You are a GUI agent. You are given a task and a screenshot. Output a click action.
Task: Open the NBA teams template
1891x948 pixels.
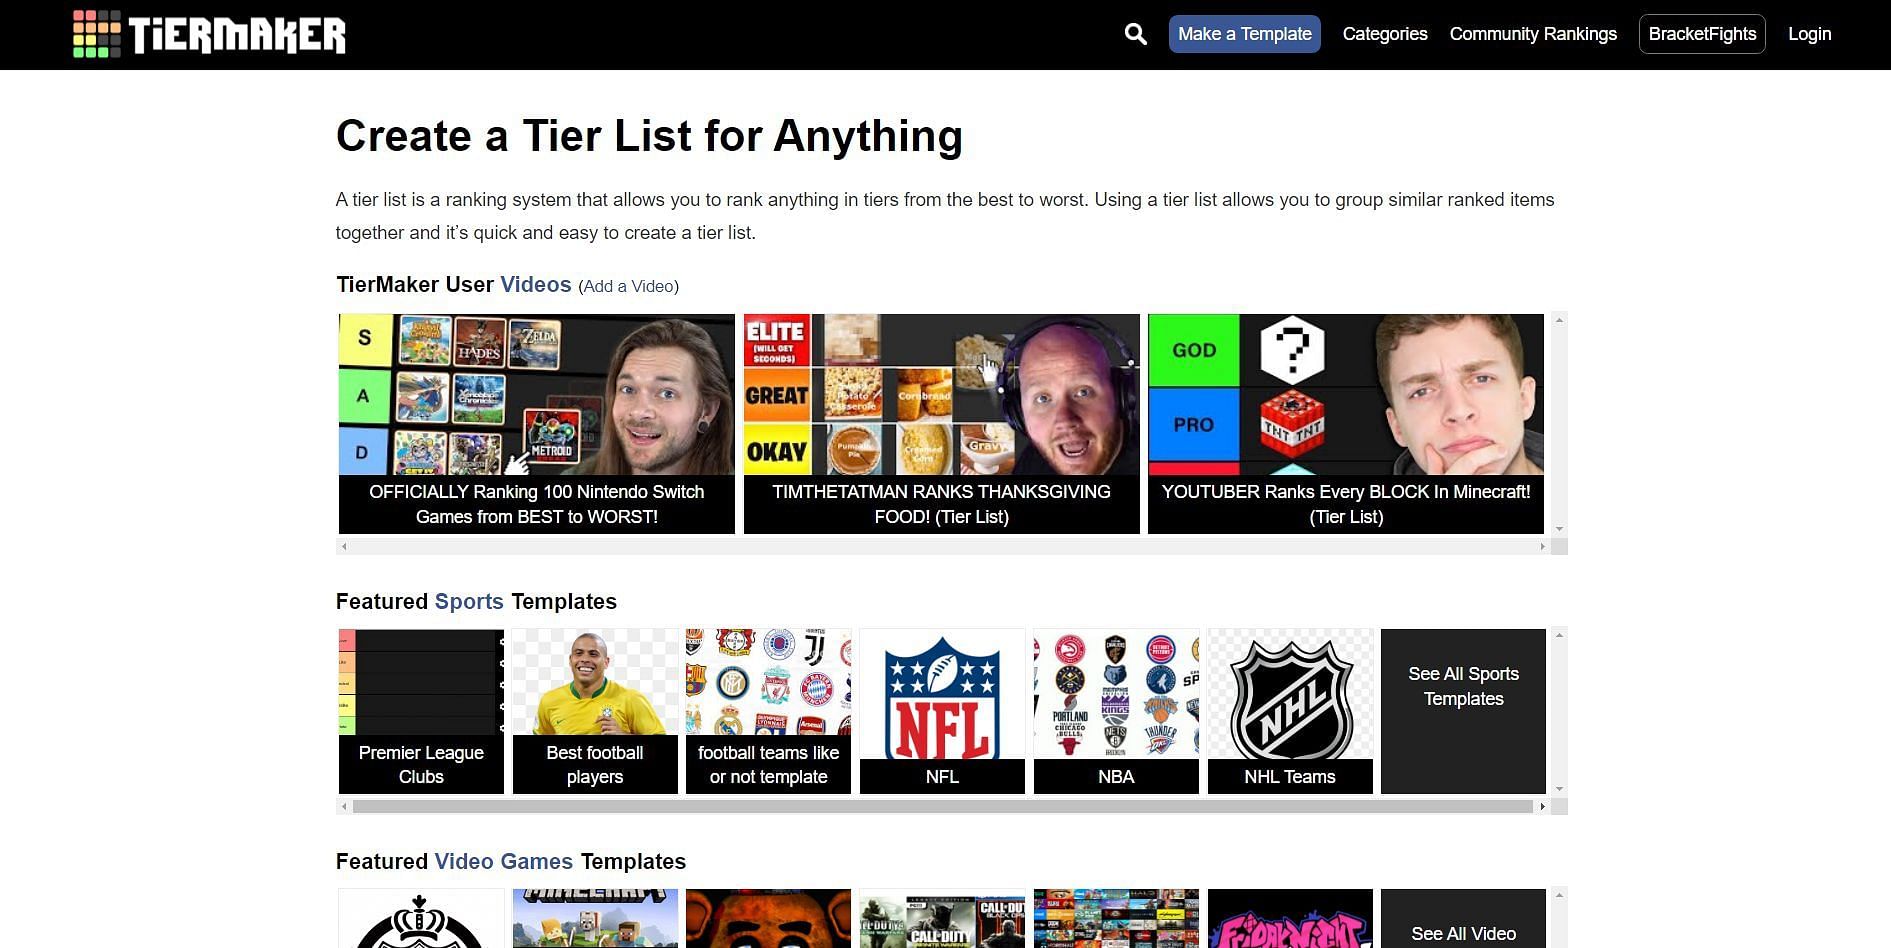click(1116, 711)
